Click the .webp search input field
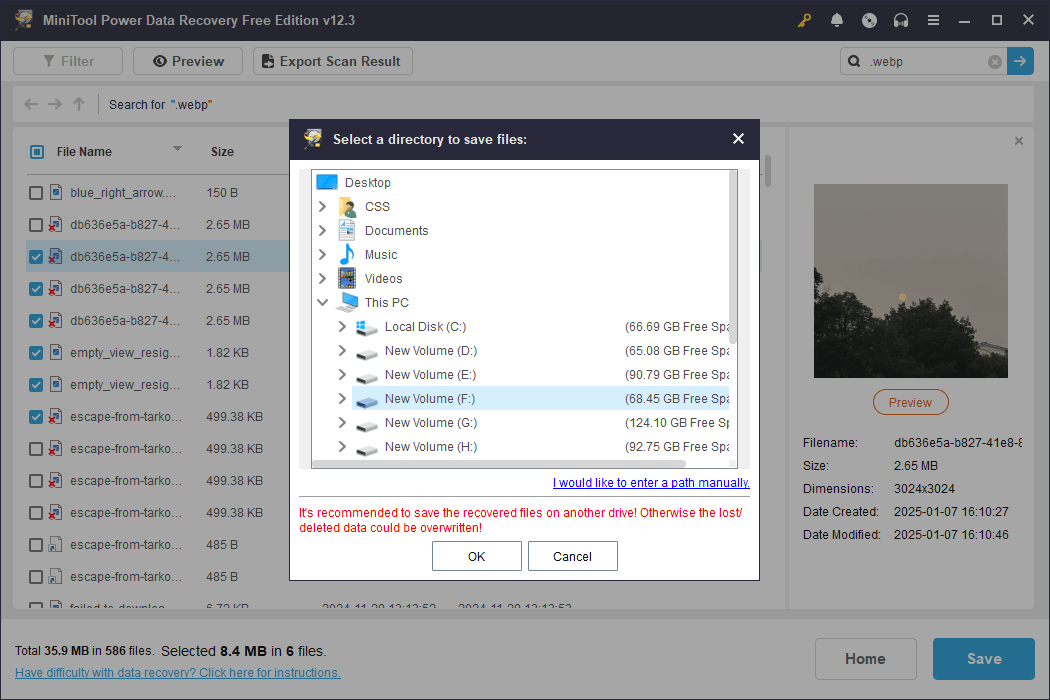The width and height of the screenshot is (1050, 700). (925, 62)
